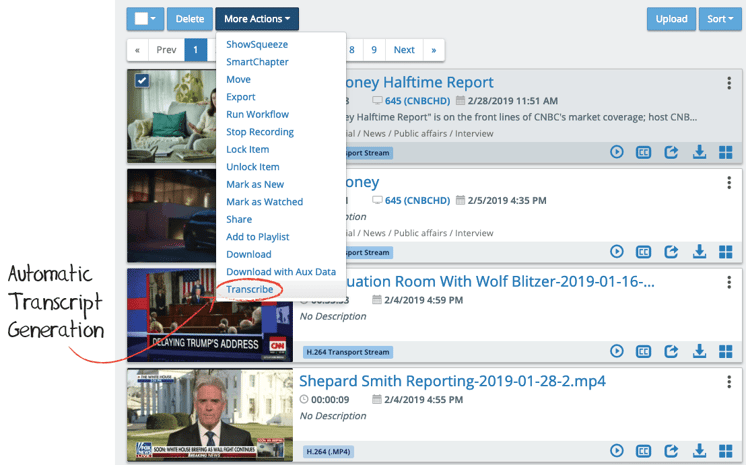Viewport: 746px width, 465px height.
Task: Uncheck the Halftime Report thumbnail checkbox
Action: (141, 81)
